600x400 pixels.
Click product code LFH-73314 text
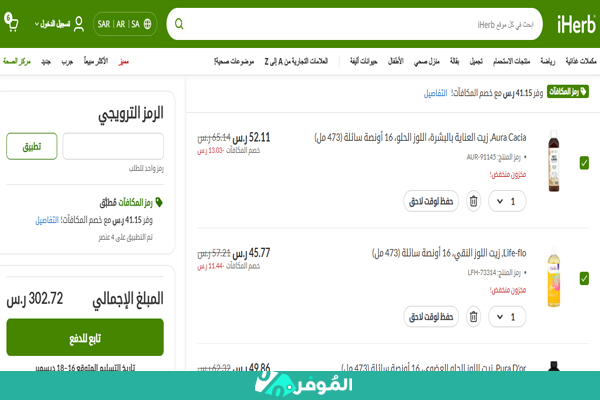[x=481, y=273]
